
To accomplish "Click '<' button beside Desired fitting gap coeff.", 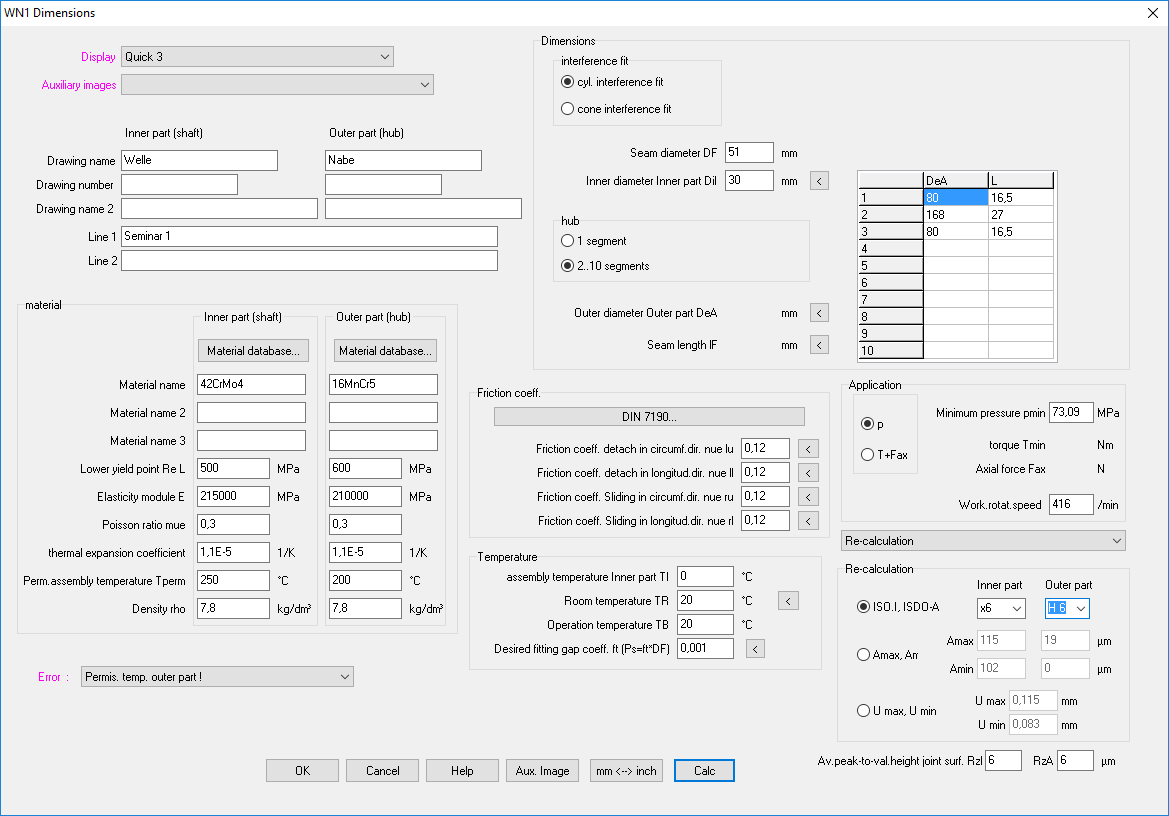I will [755, 649].
